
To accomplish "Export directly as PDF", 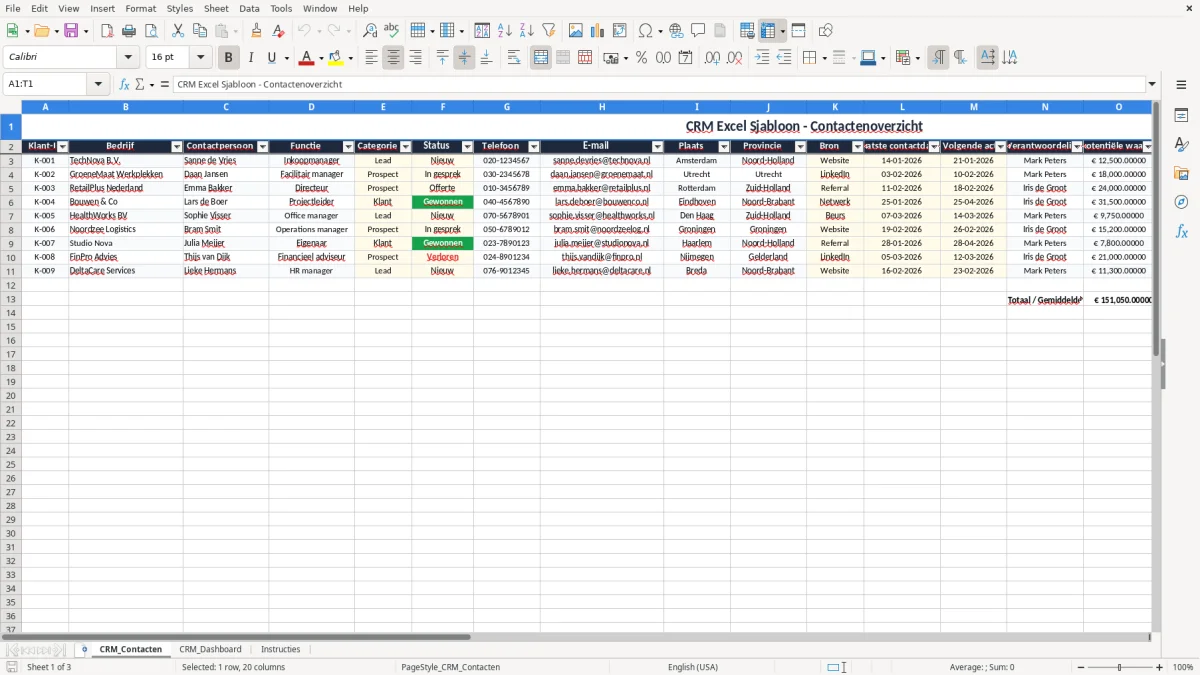I will point(107,31).
